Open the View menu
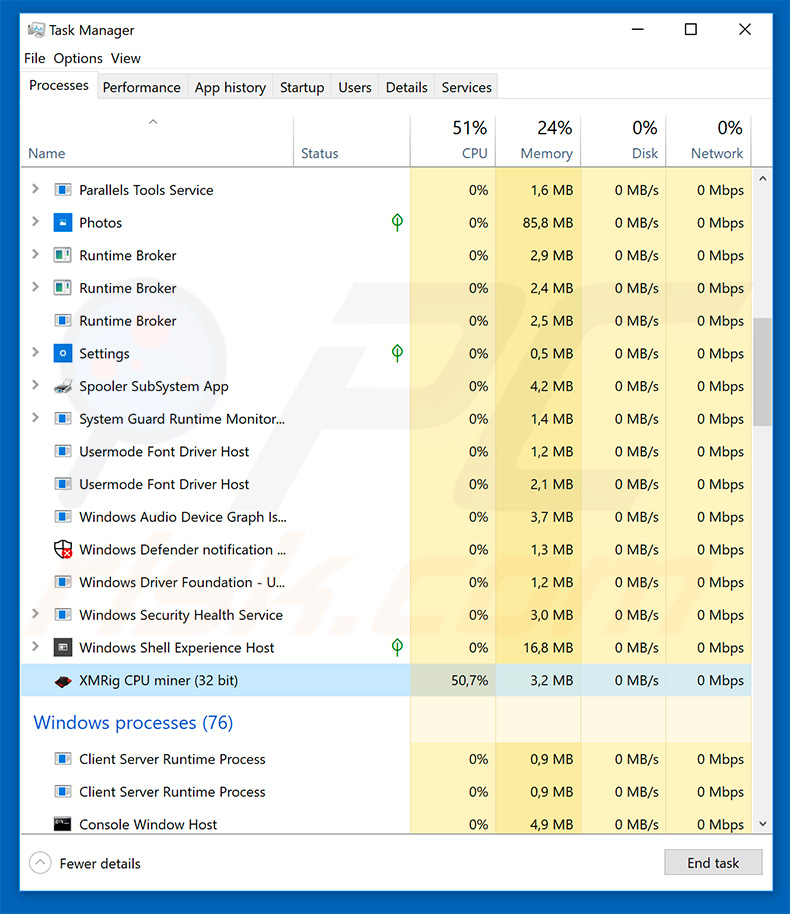Viewport: 790px width, 914px height. tap(126, 58)
